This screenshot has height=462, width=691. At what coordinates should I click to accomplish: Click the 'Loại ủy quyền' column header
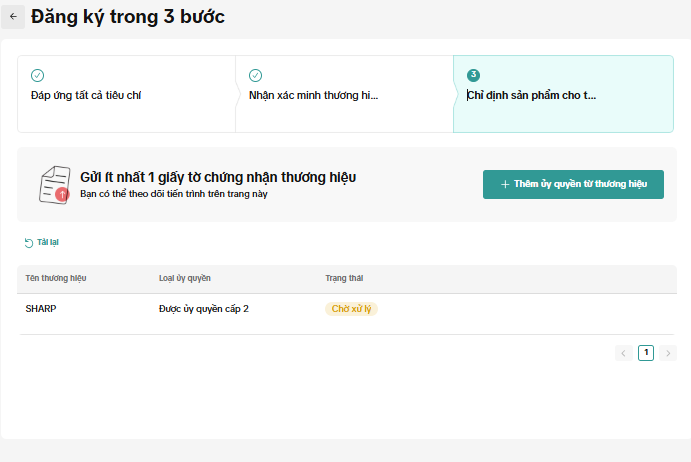point(185,278)
